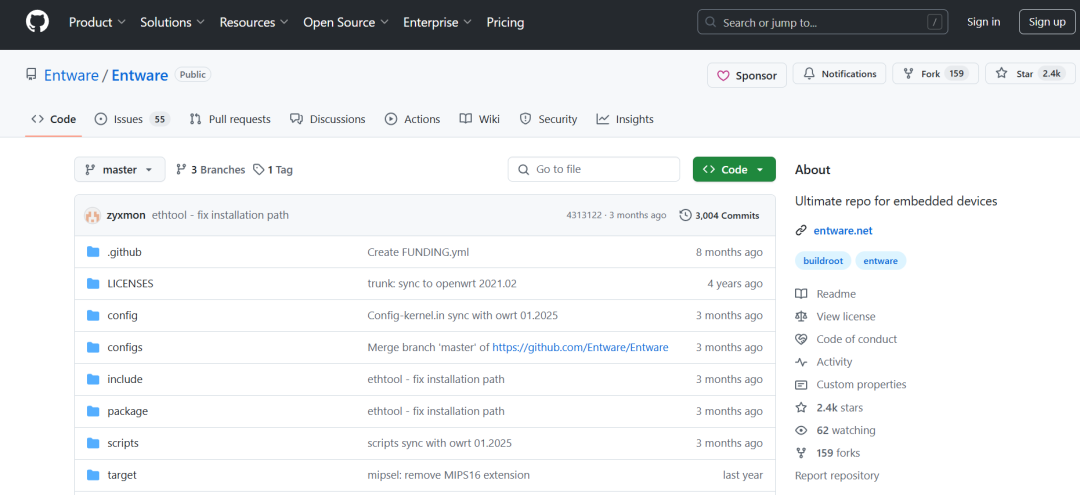The image size is (1080, 495).
Task: Click the folder icon beside LICENSES
Action: (x=93, y=284)
